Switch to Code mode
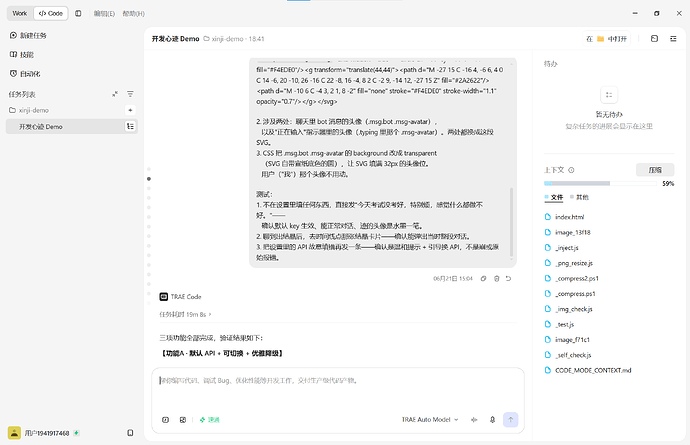This screenshot has height=445, width=690. pyautogui.click(x=51, y=13)
